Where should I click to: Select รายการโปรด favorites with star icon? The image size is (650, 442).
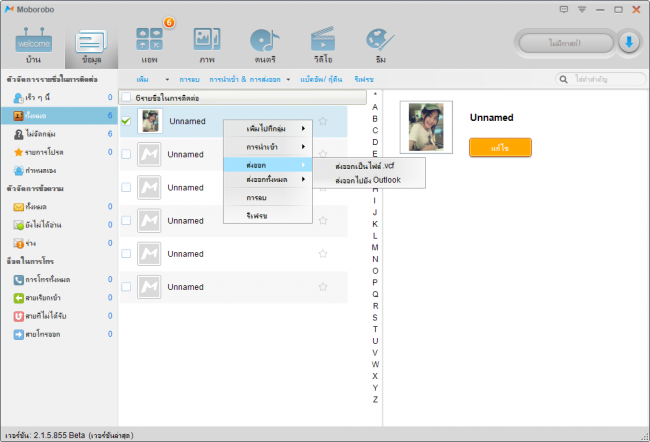[59, 152]
